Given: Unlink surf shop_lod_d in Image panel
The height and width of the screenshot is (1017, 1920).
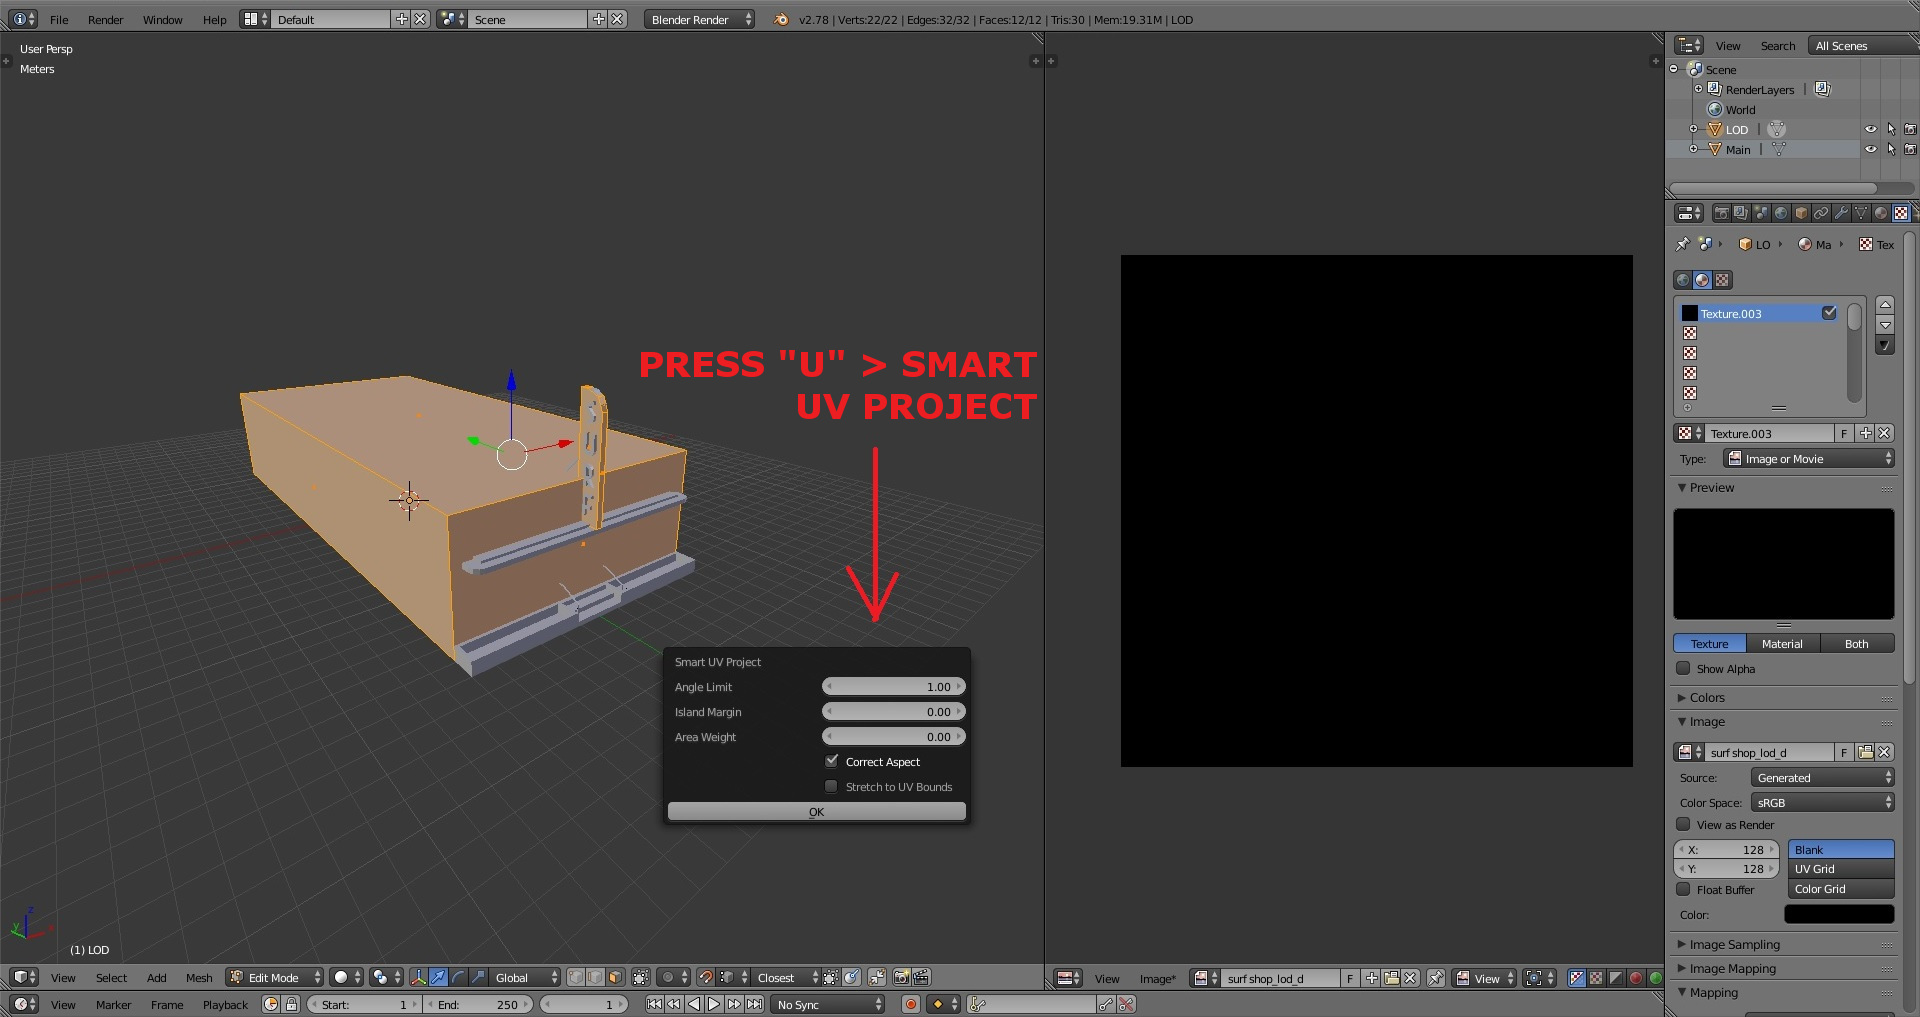Looking at the screenshot, I should tap(1884, 752).
